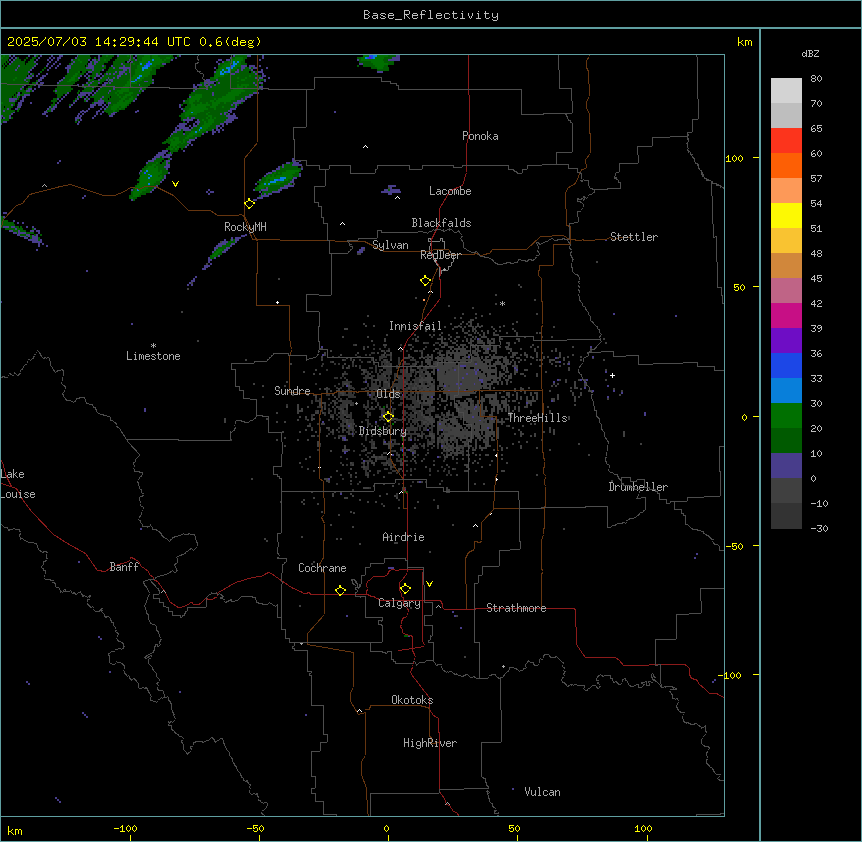
Task: Click the light gray 80 dBZ swatch
Action: 786,90
